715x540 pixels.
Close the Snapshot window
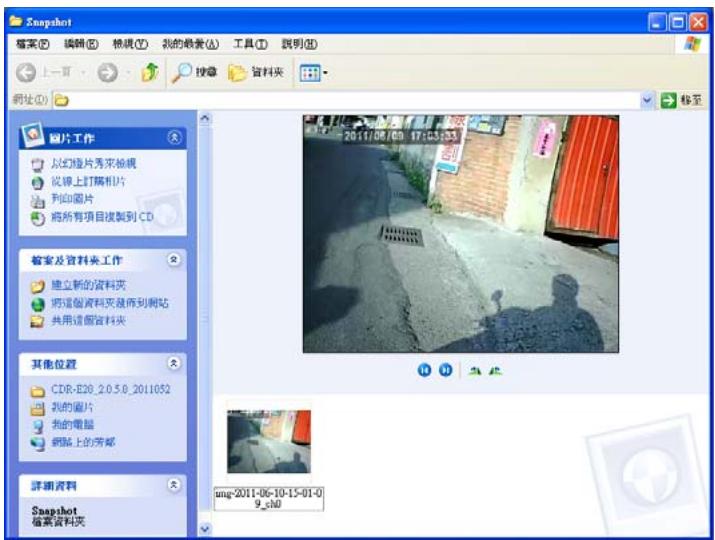(698, 22)
